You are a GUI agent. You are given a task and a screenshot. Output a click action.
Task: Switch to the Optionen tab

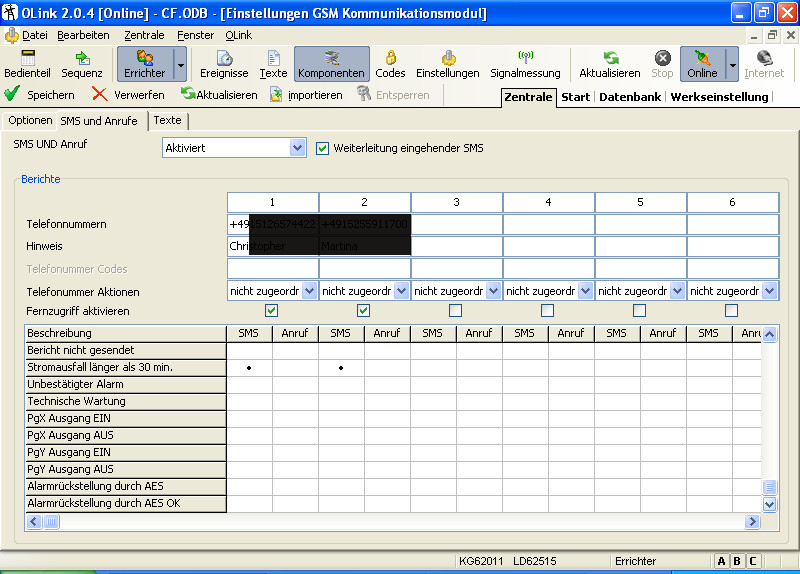click(x=30, y=120)
